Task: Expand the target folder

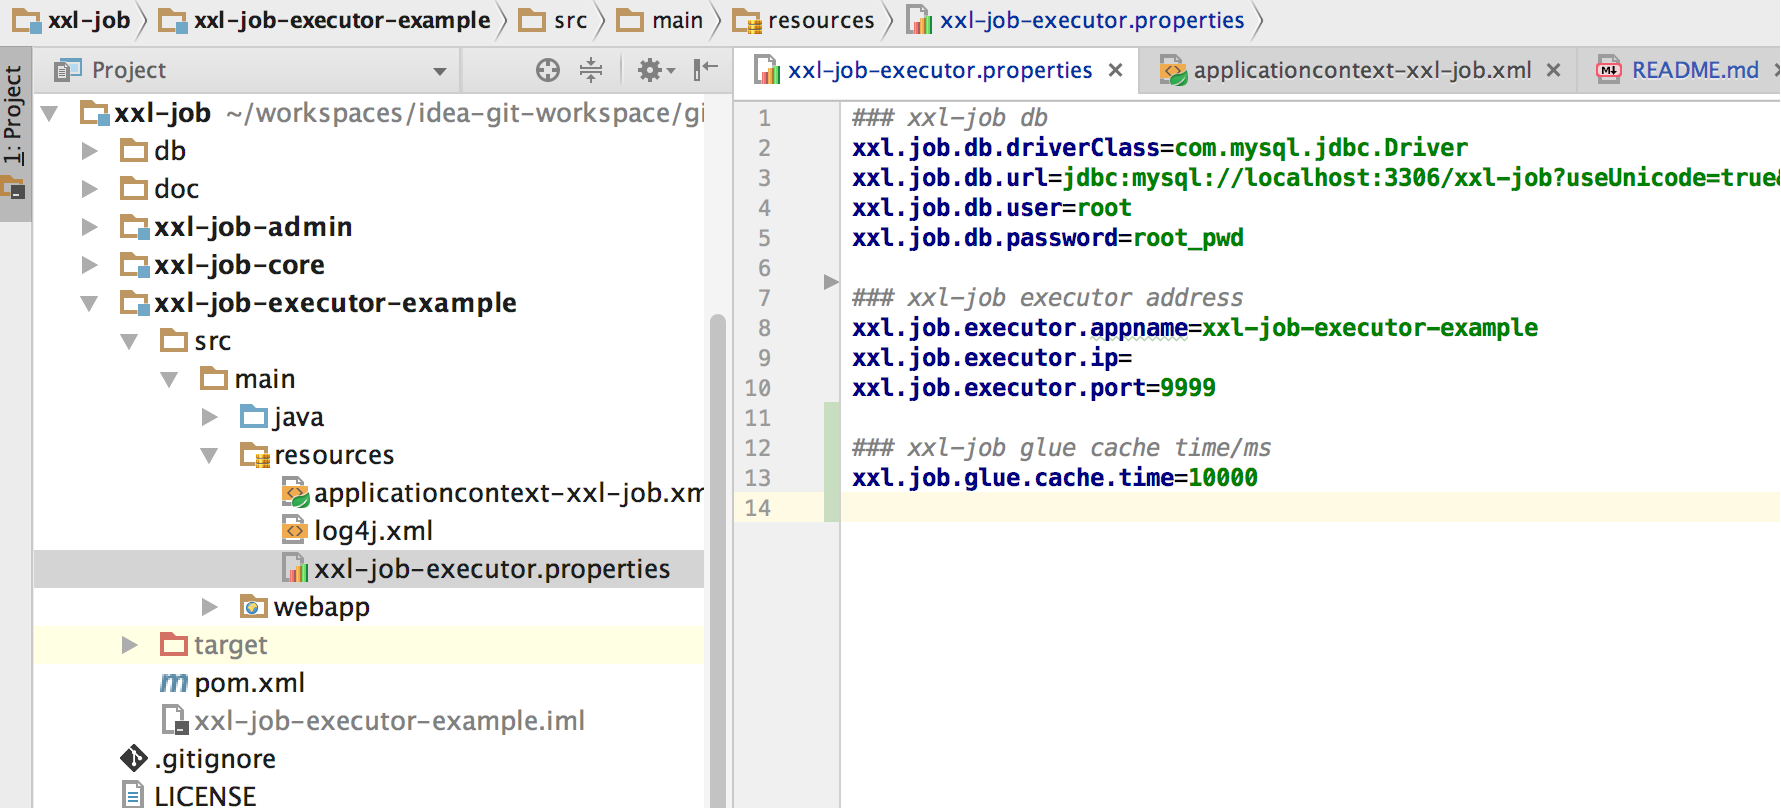Action: (x=130, y=645)
